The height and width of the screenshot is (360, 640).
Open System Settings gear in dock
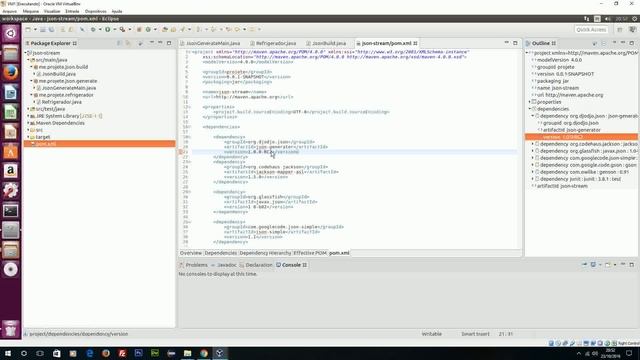[x=11, y=191]
